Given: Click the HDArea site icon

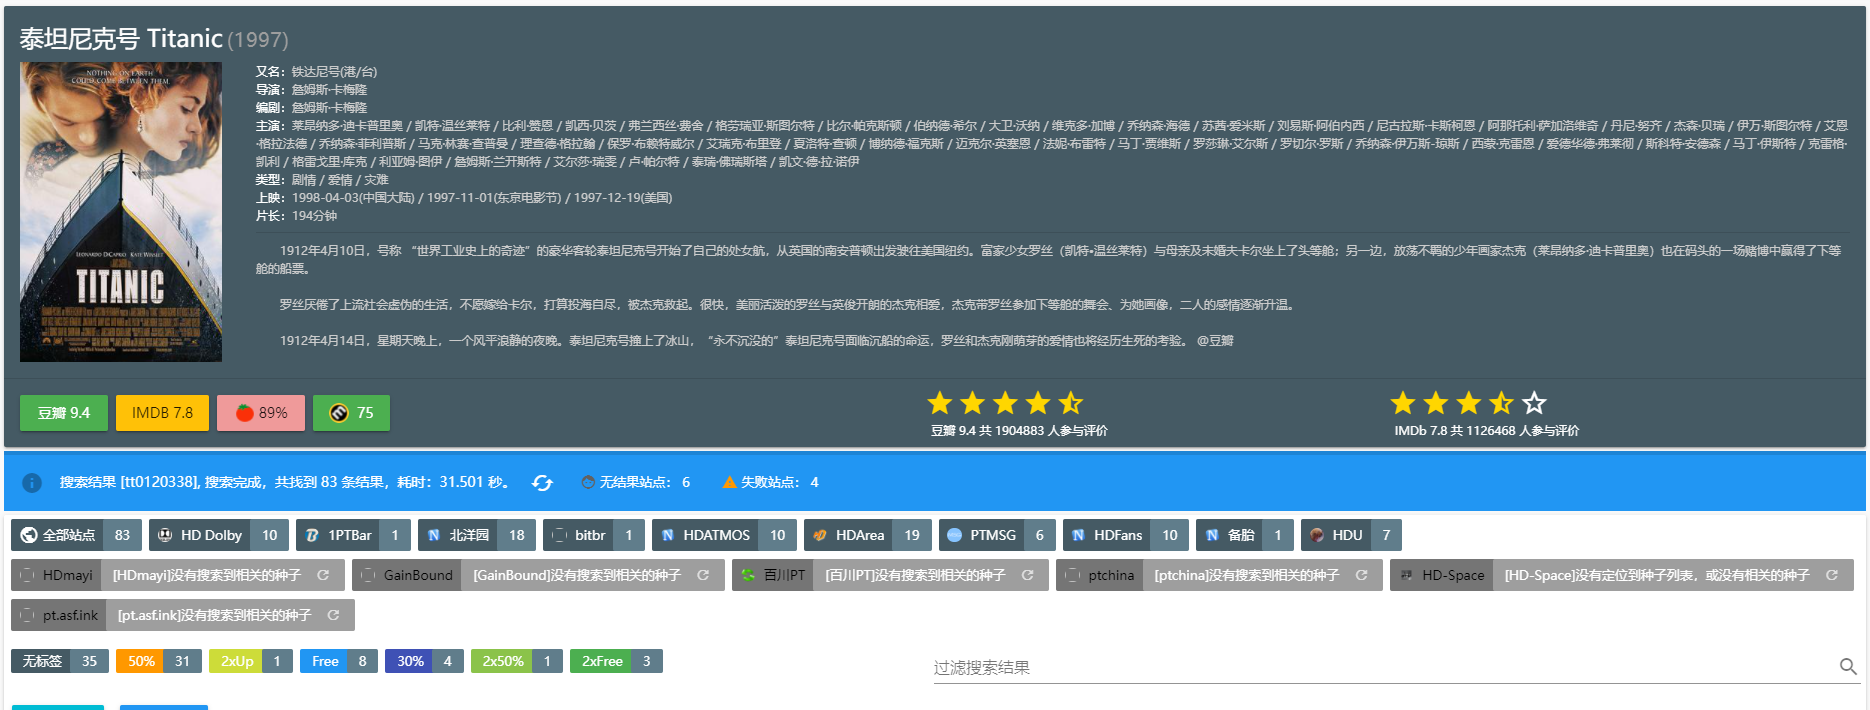Looking at the screenshot, I should (x=820, y=535).
